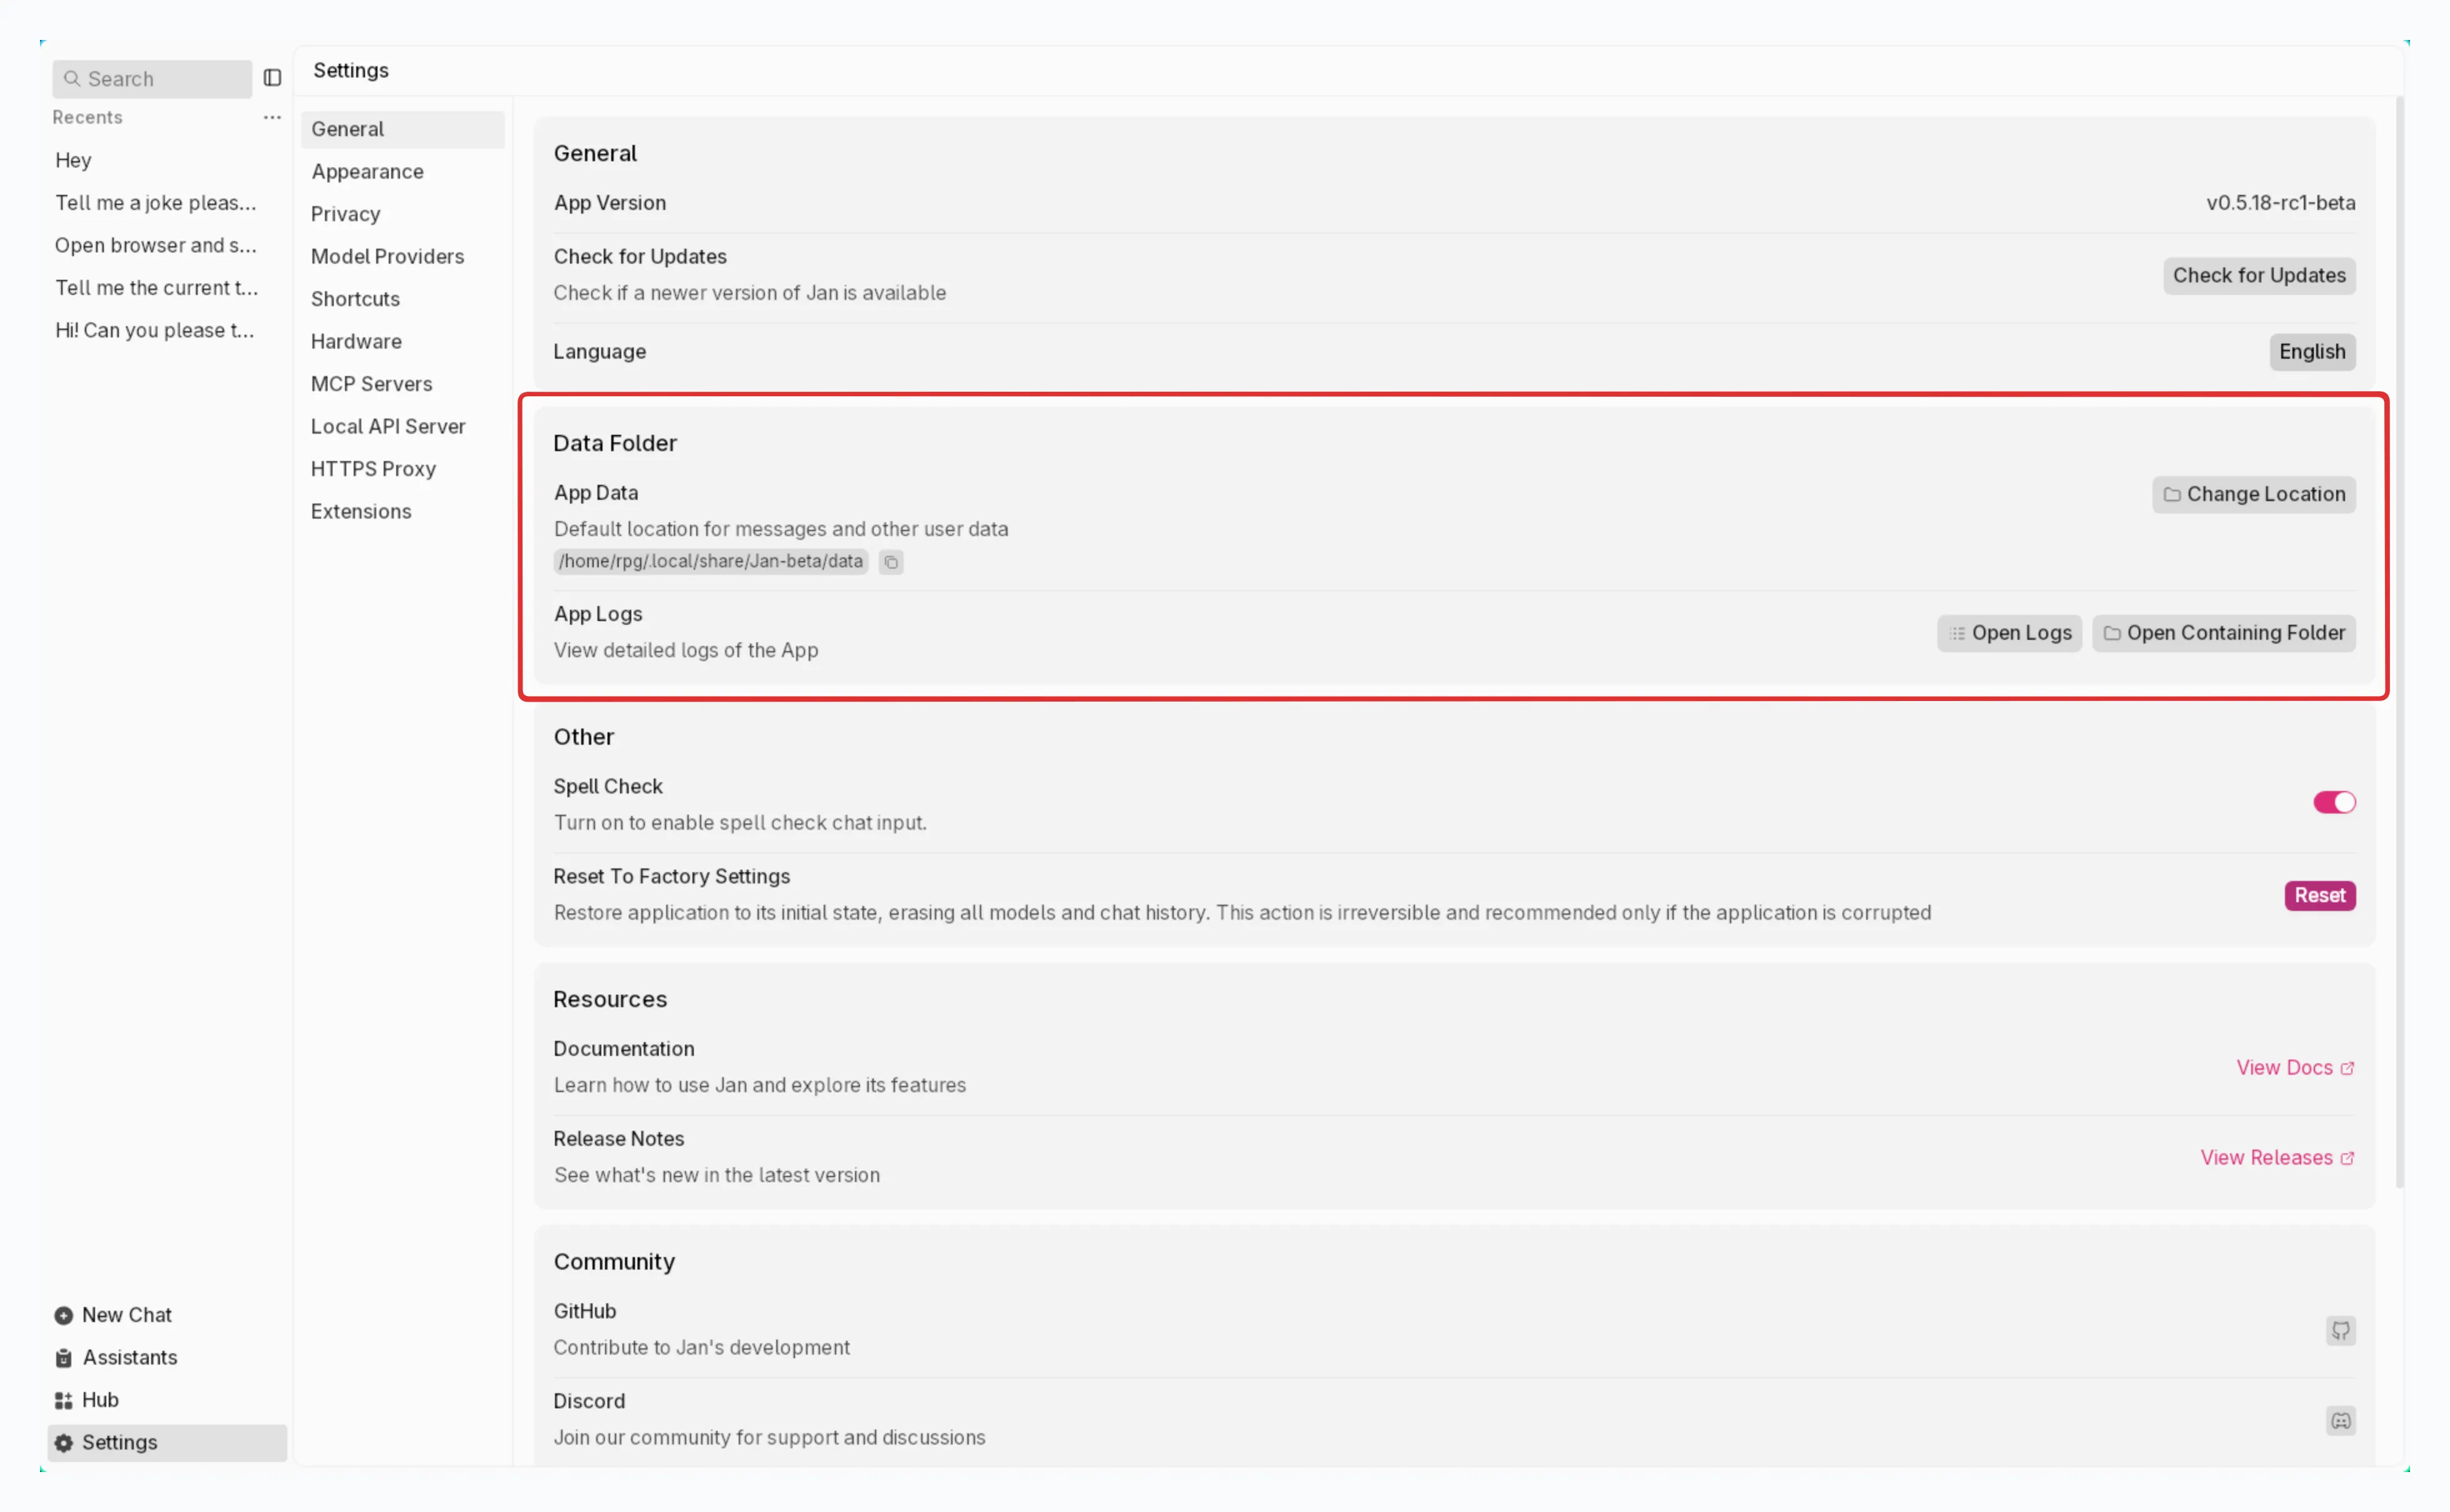Open the Assistants panel

[x=131, y=1357]
